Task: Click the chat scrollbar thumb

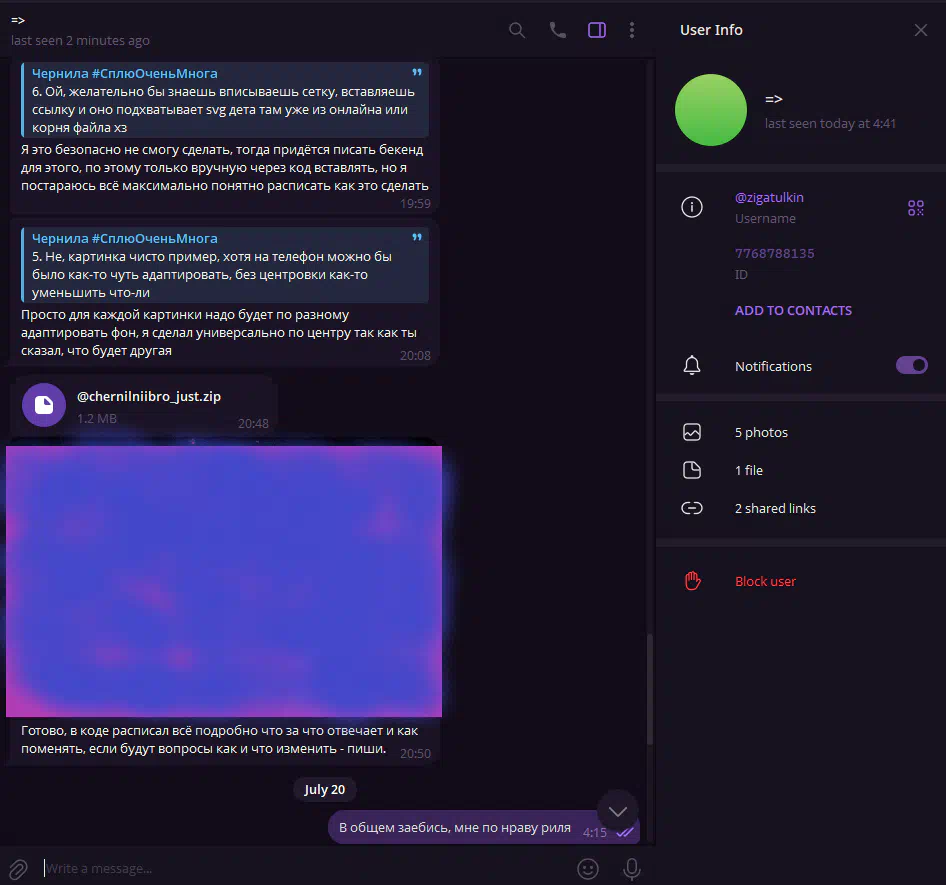Action: [650, 689]
